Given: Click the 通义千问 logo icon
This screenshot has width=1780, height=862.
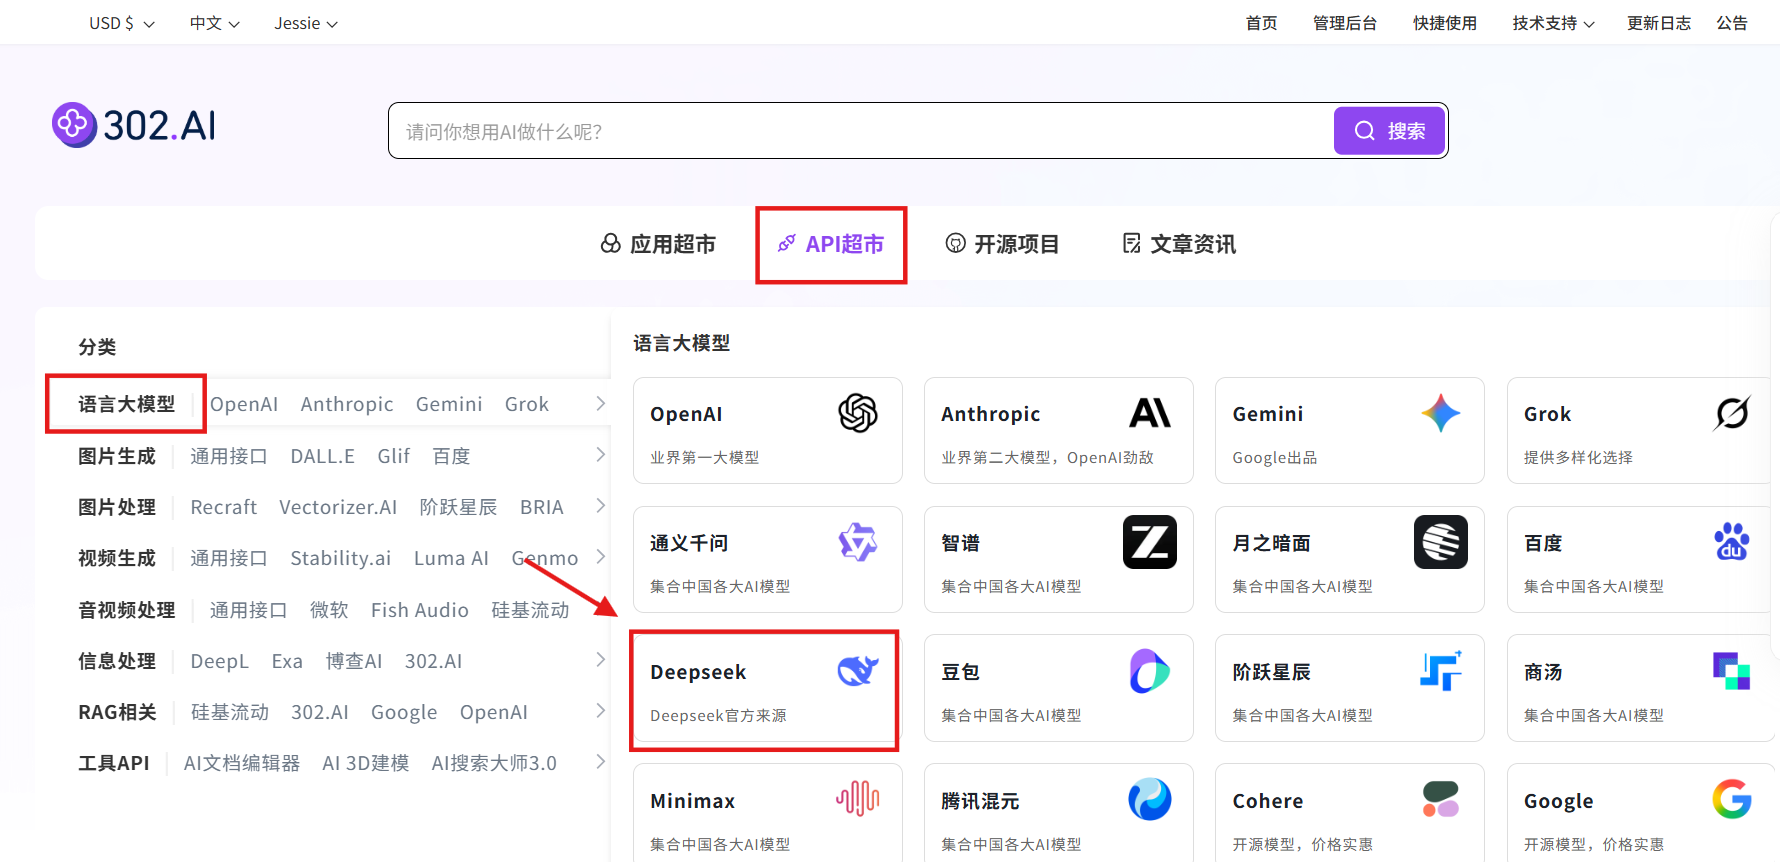Looking at the screenshot, I should coord(858,542).
